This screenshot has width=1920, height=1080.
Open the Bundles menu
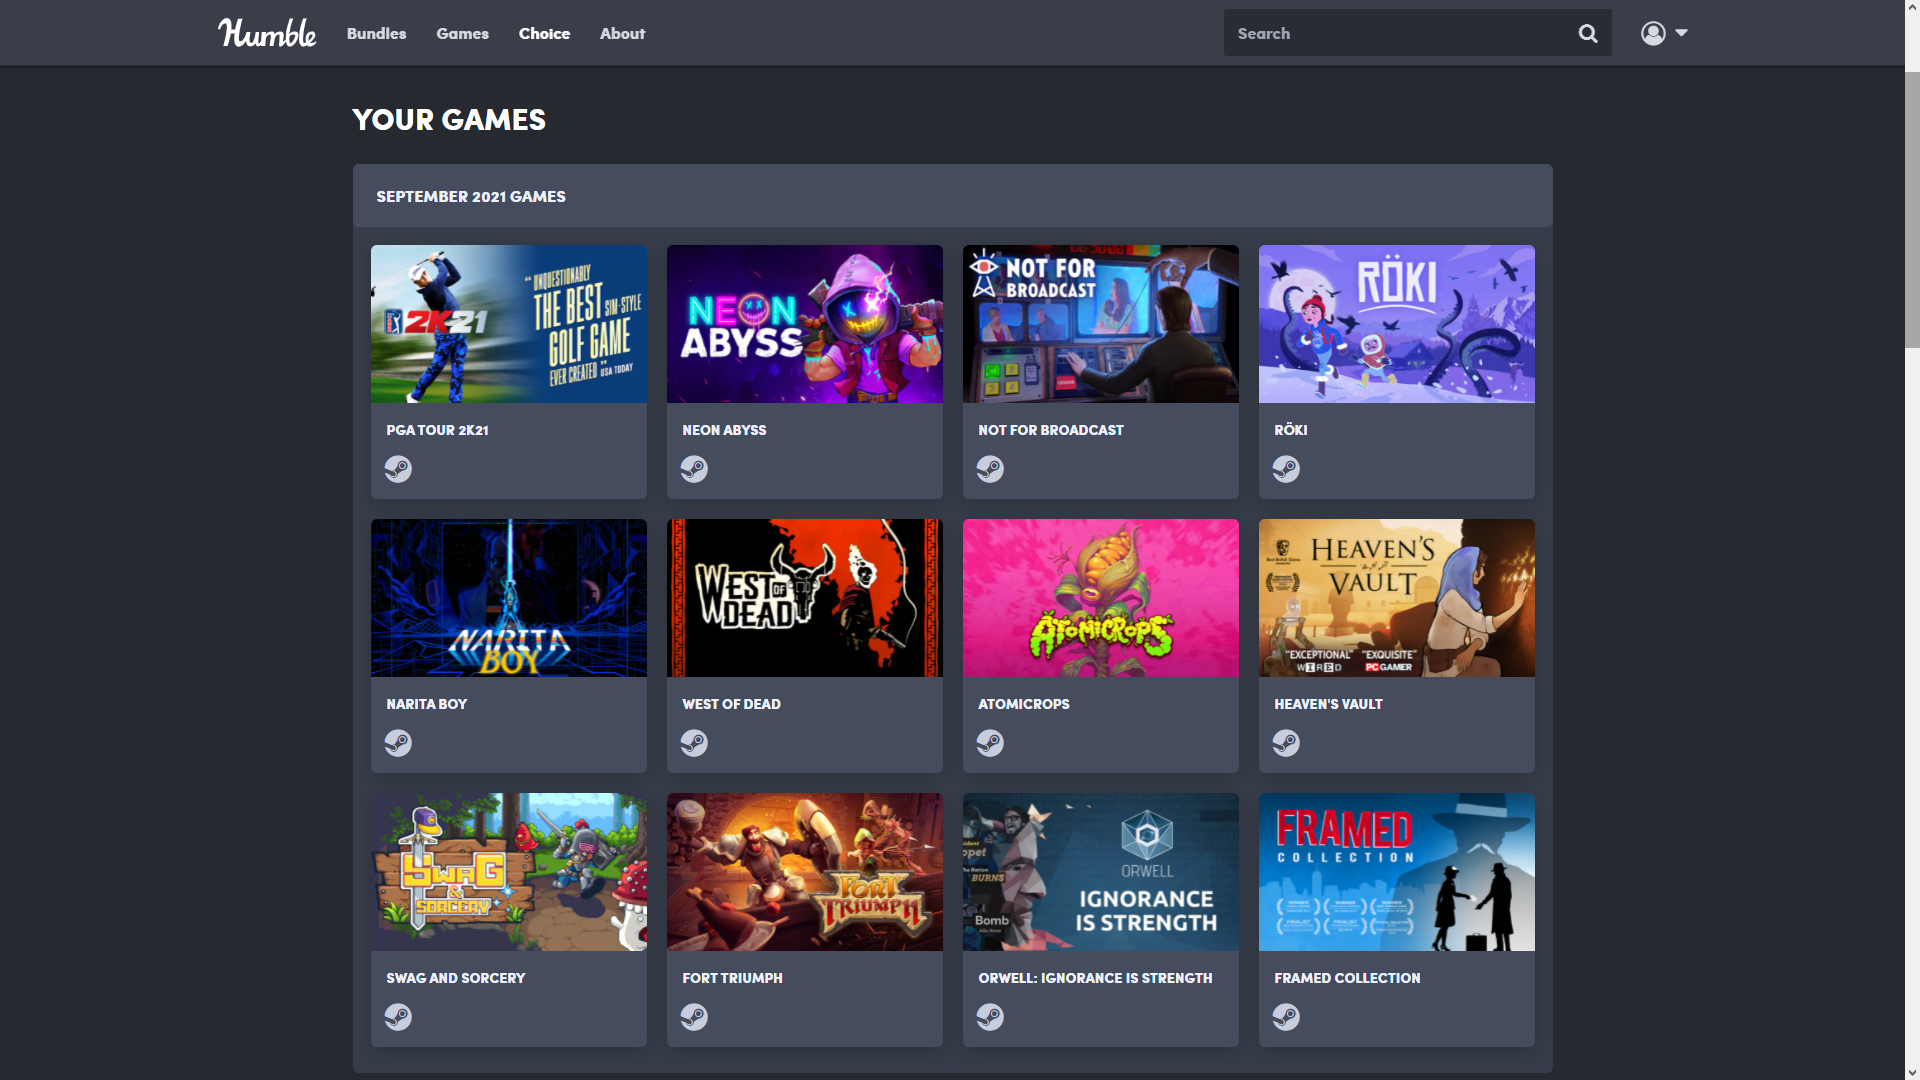[376, 34]
